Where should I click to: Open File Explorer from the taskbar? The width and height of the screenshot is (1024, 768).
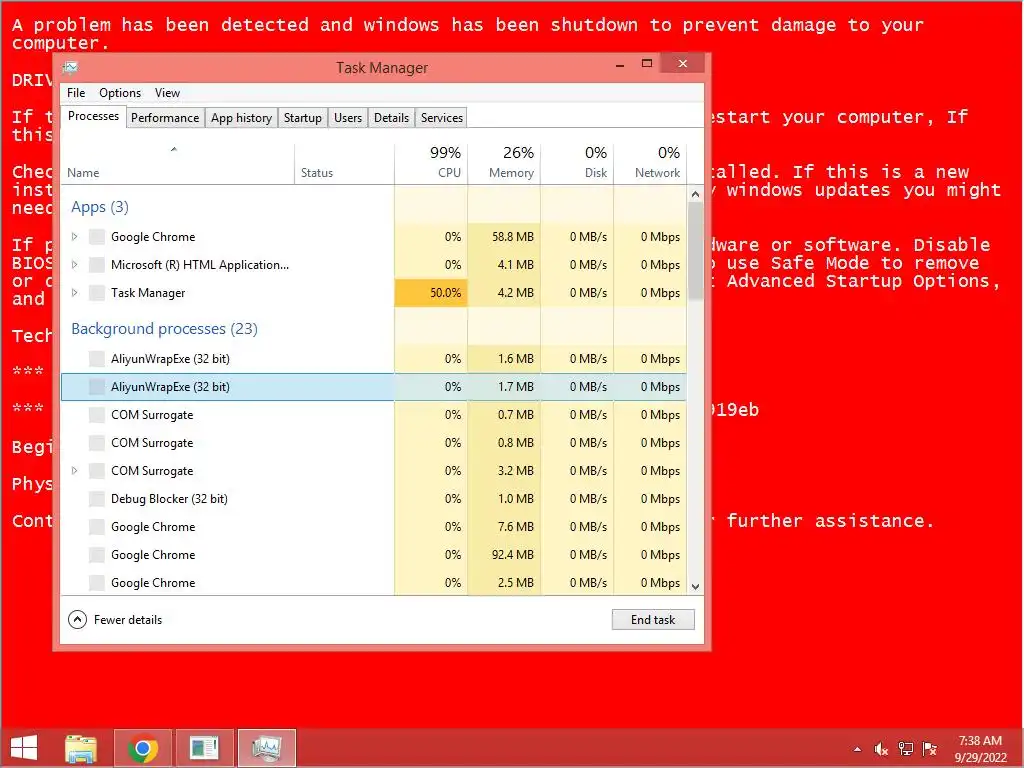pos(81,748)
